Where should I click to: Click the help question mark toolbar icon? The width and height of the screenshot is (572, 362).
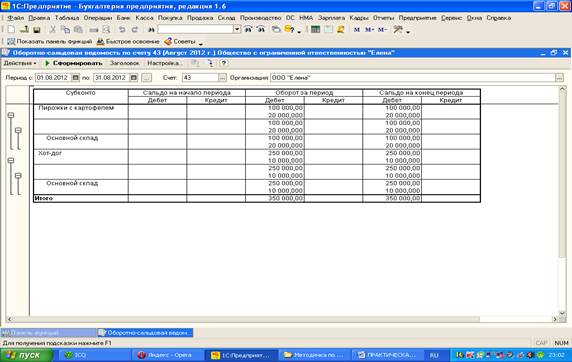(289, 30)
